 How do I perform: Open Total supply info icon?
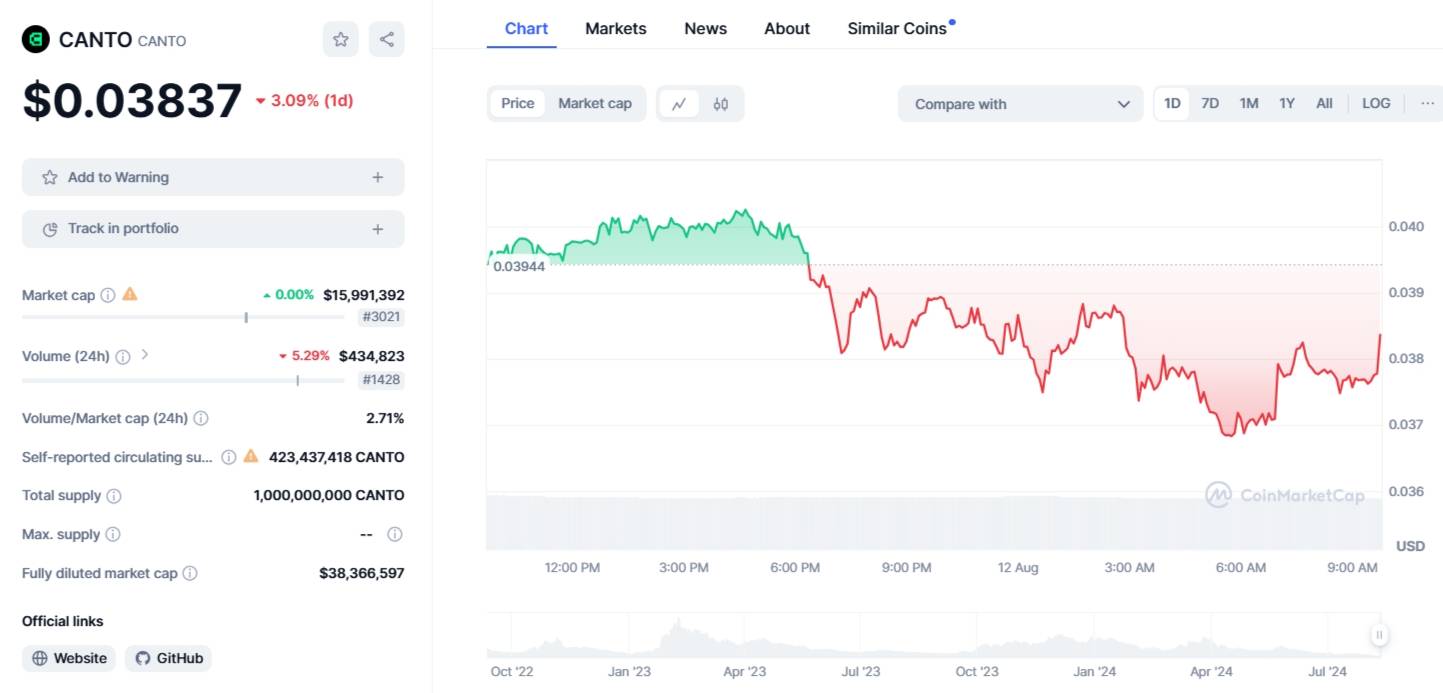[114, 496]
